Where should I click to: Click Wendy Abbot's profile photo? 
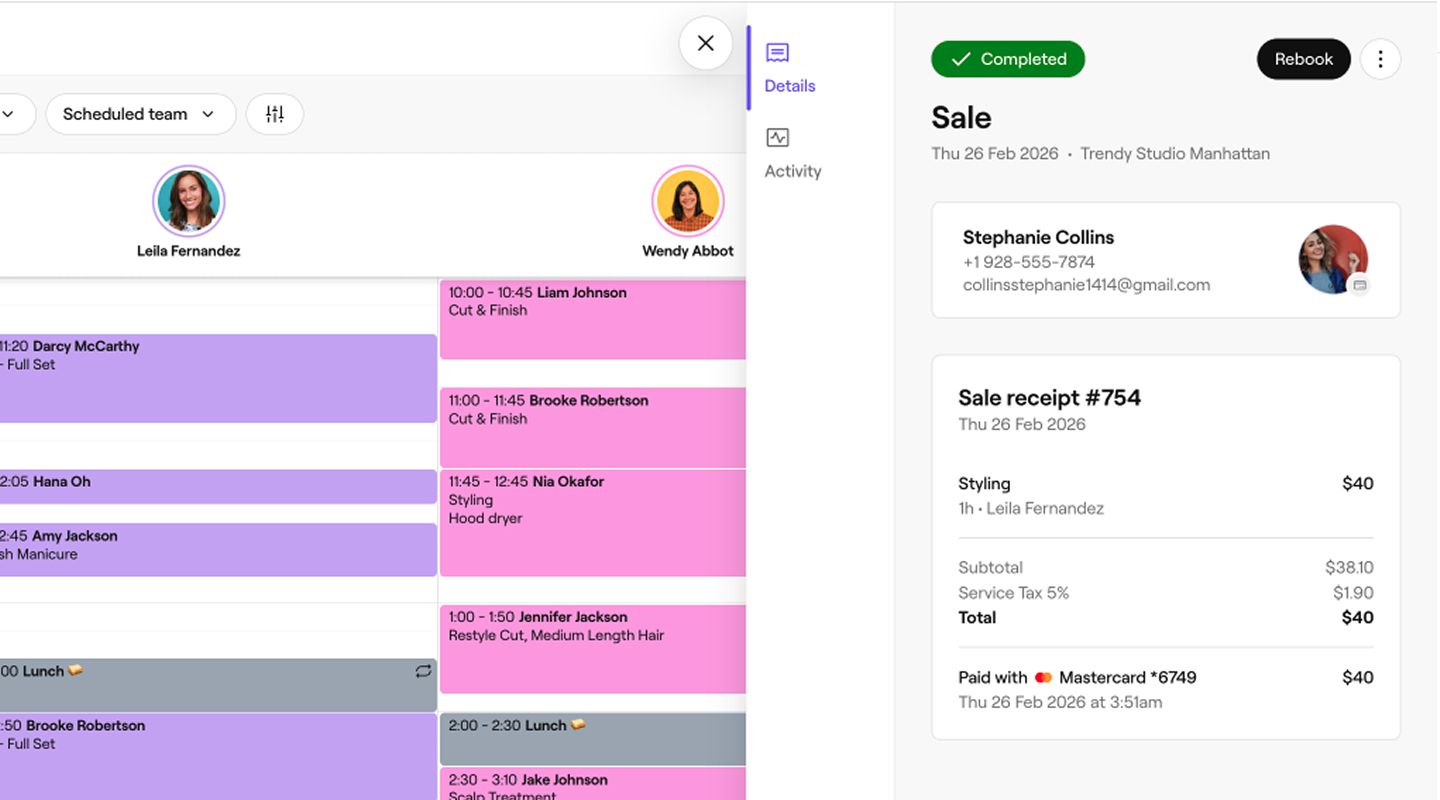pos(688,201)
